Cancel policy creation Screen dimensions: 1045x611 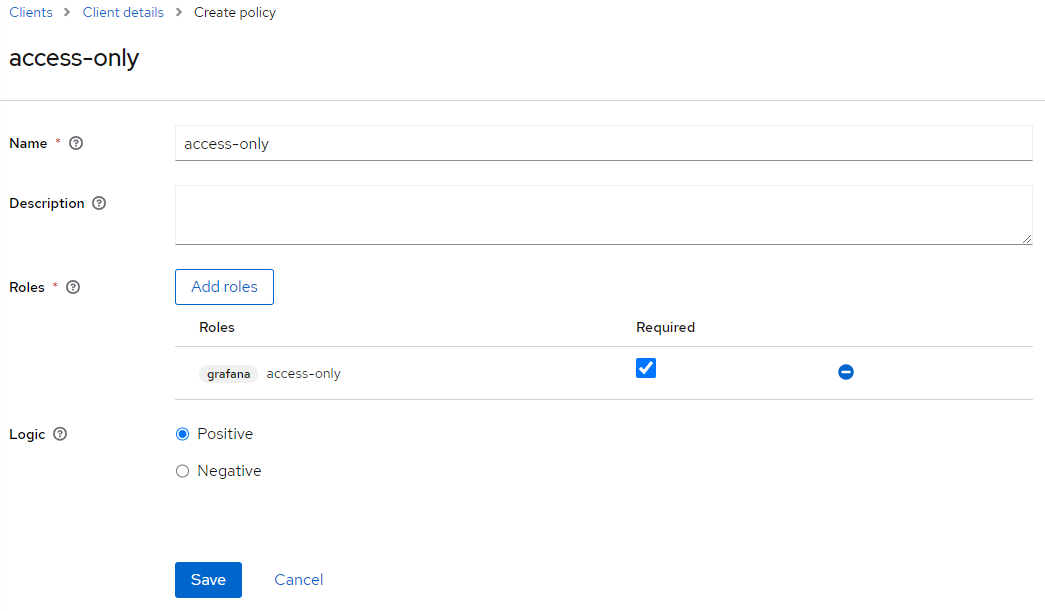pyautogui.click(x=299, y=580)
